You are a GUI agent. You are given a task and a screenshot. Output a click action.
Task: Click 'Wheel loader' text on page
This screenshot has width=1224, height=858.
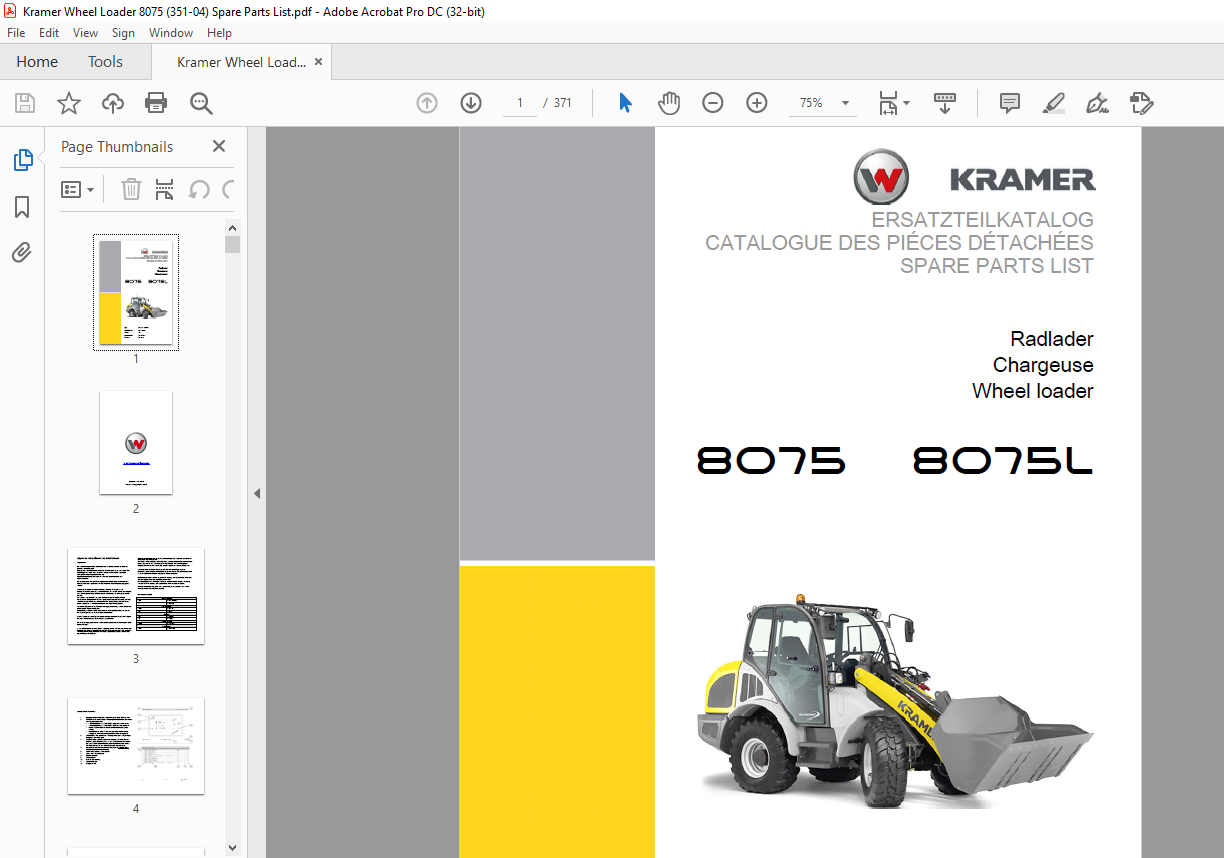pyautogui.click(x=1033, y=391)
